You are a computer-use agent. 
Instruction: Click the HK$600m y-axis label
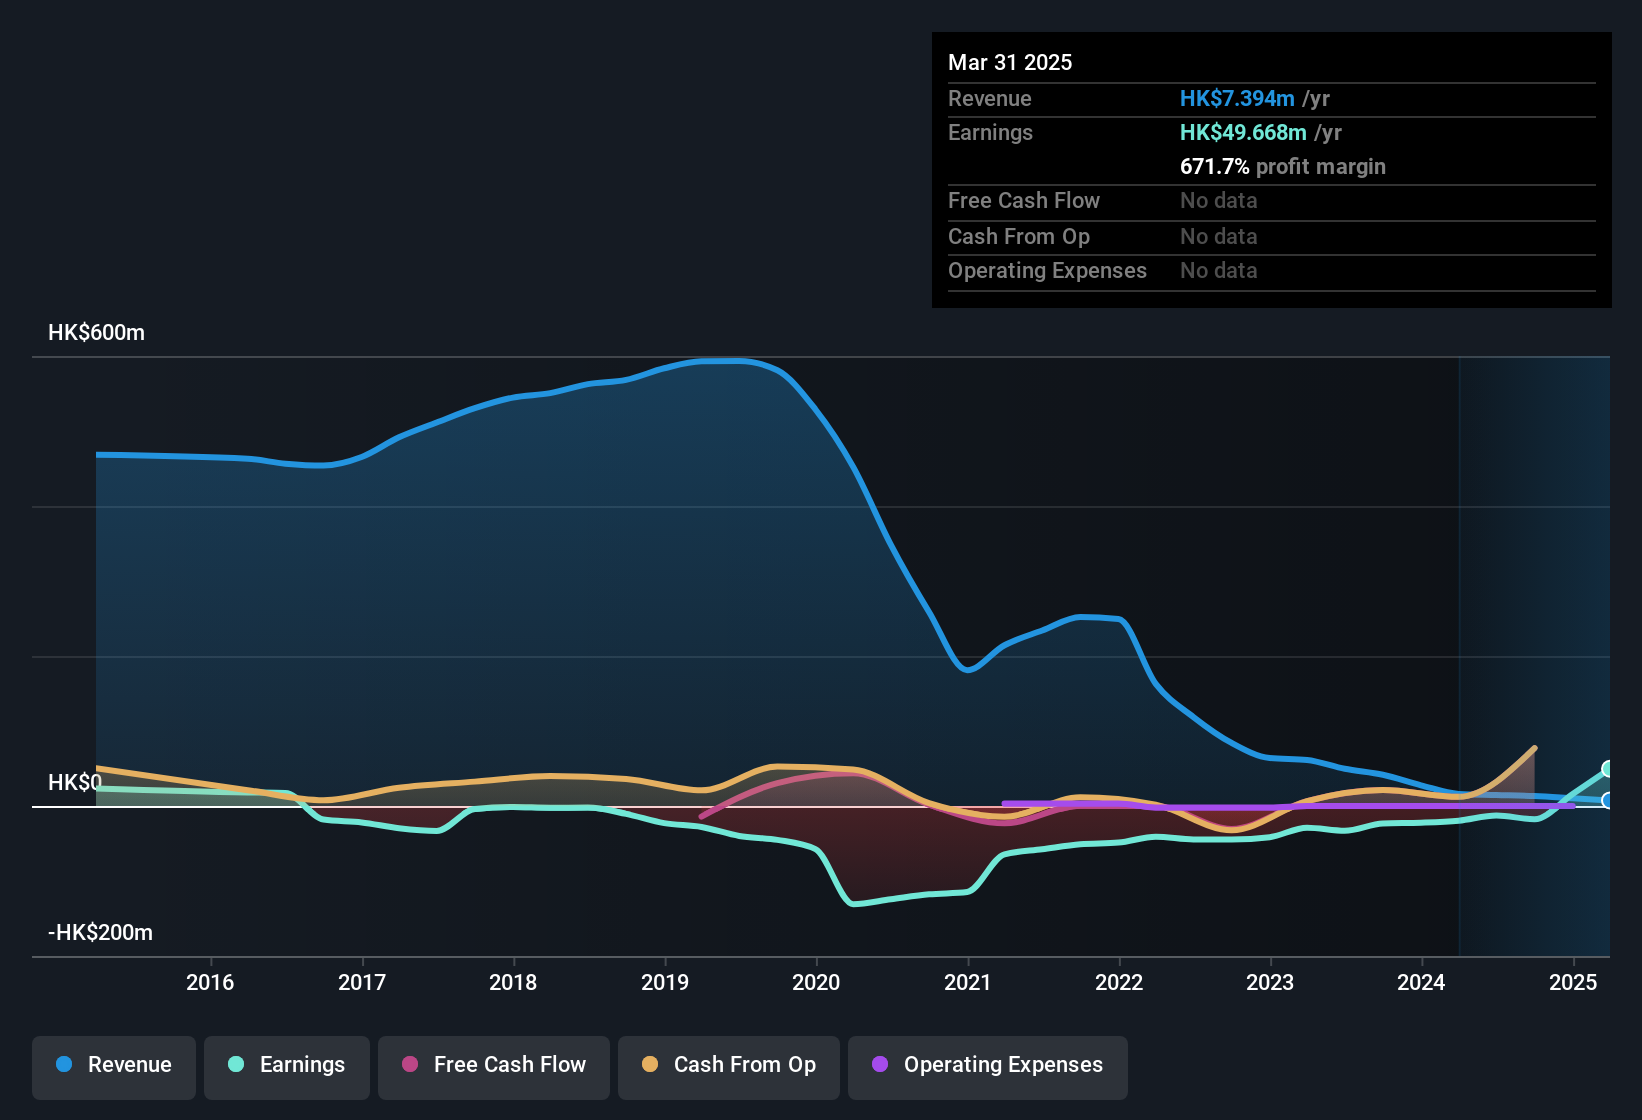tap(96, 333)
